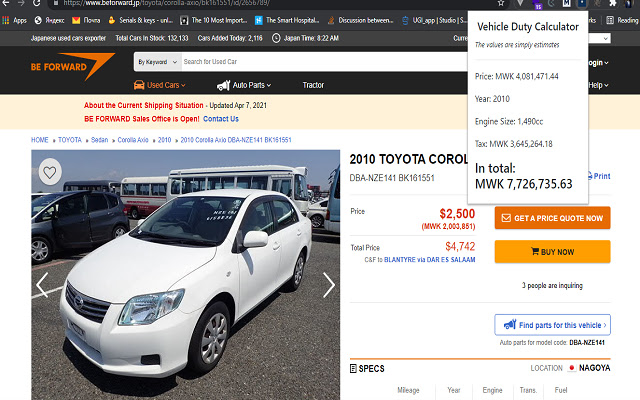
Task: Open the By Keyword search dropdown
Action: coord(156,62)
